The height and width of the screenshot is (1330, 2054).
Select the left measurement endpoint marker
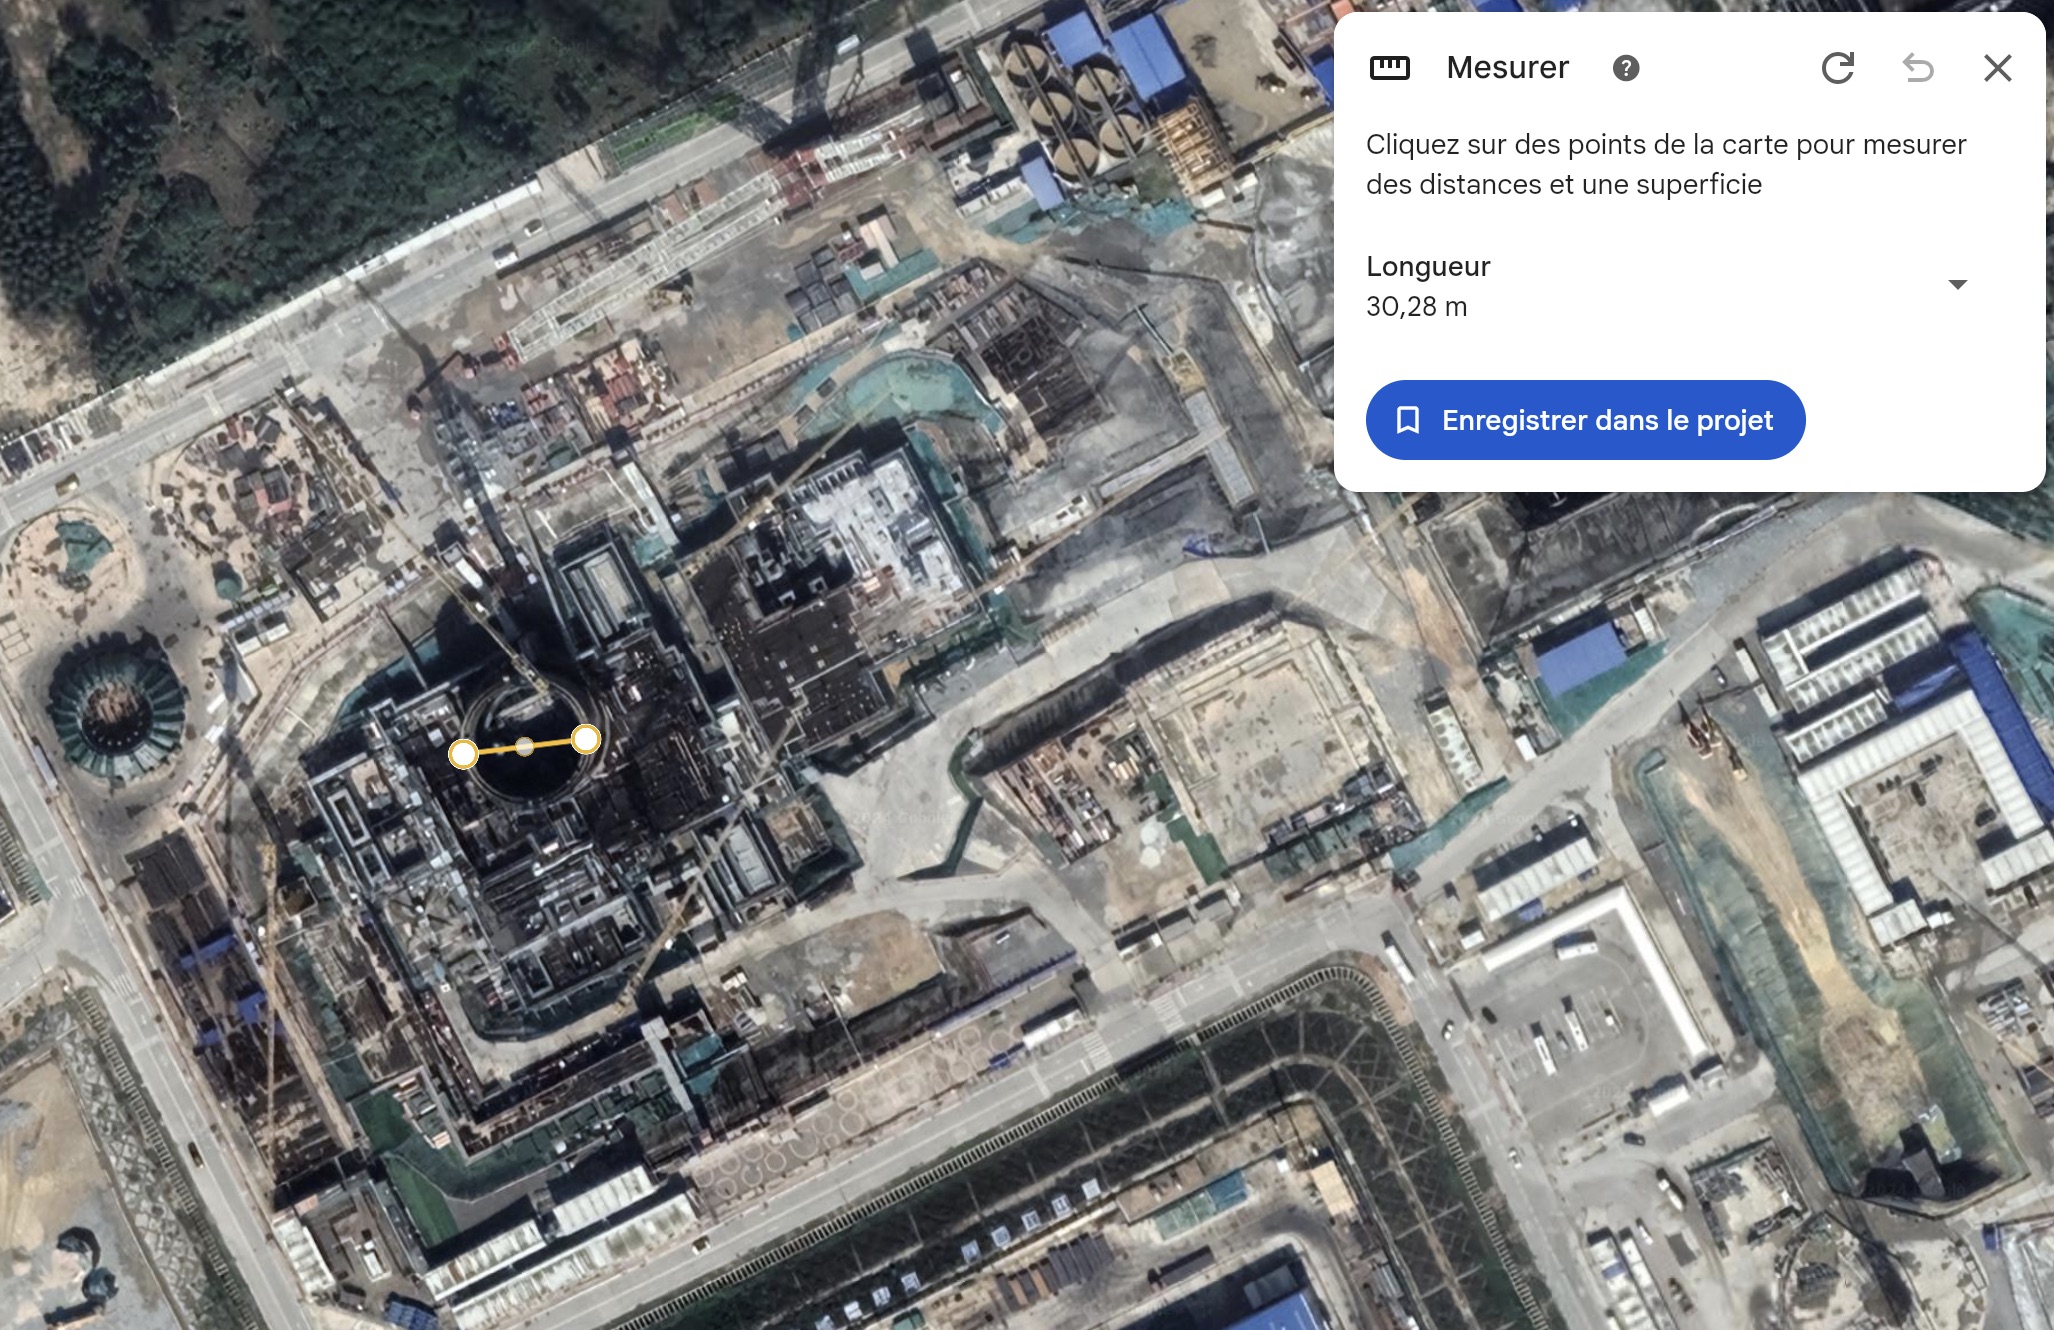[x=463, y=754]
